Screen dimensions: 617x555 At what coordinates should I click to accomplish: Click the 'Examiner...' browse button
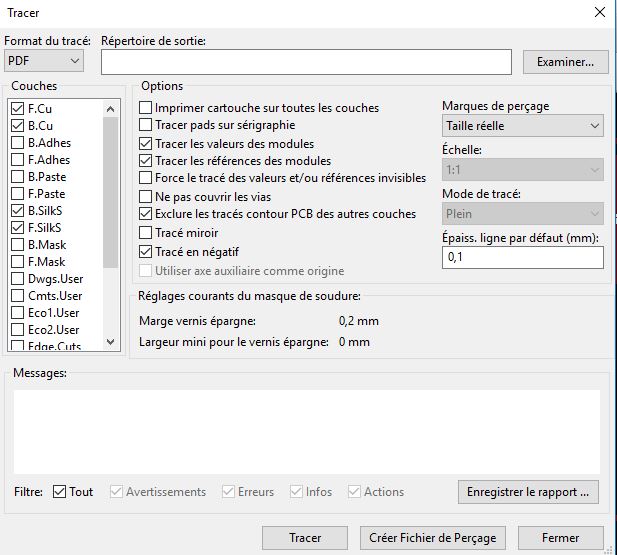[565, 62]
